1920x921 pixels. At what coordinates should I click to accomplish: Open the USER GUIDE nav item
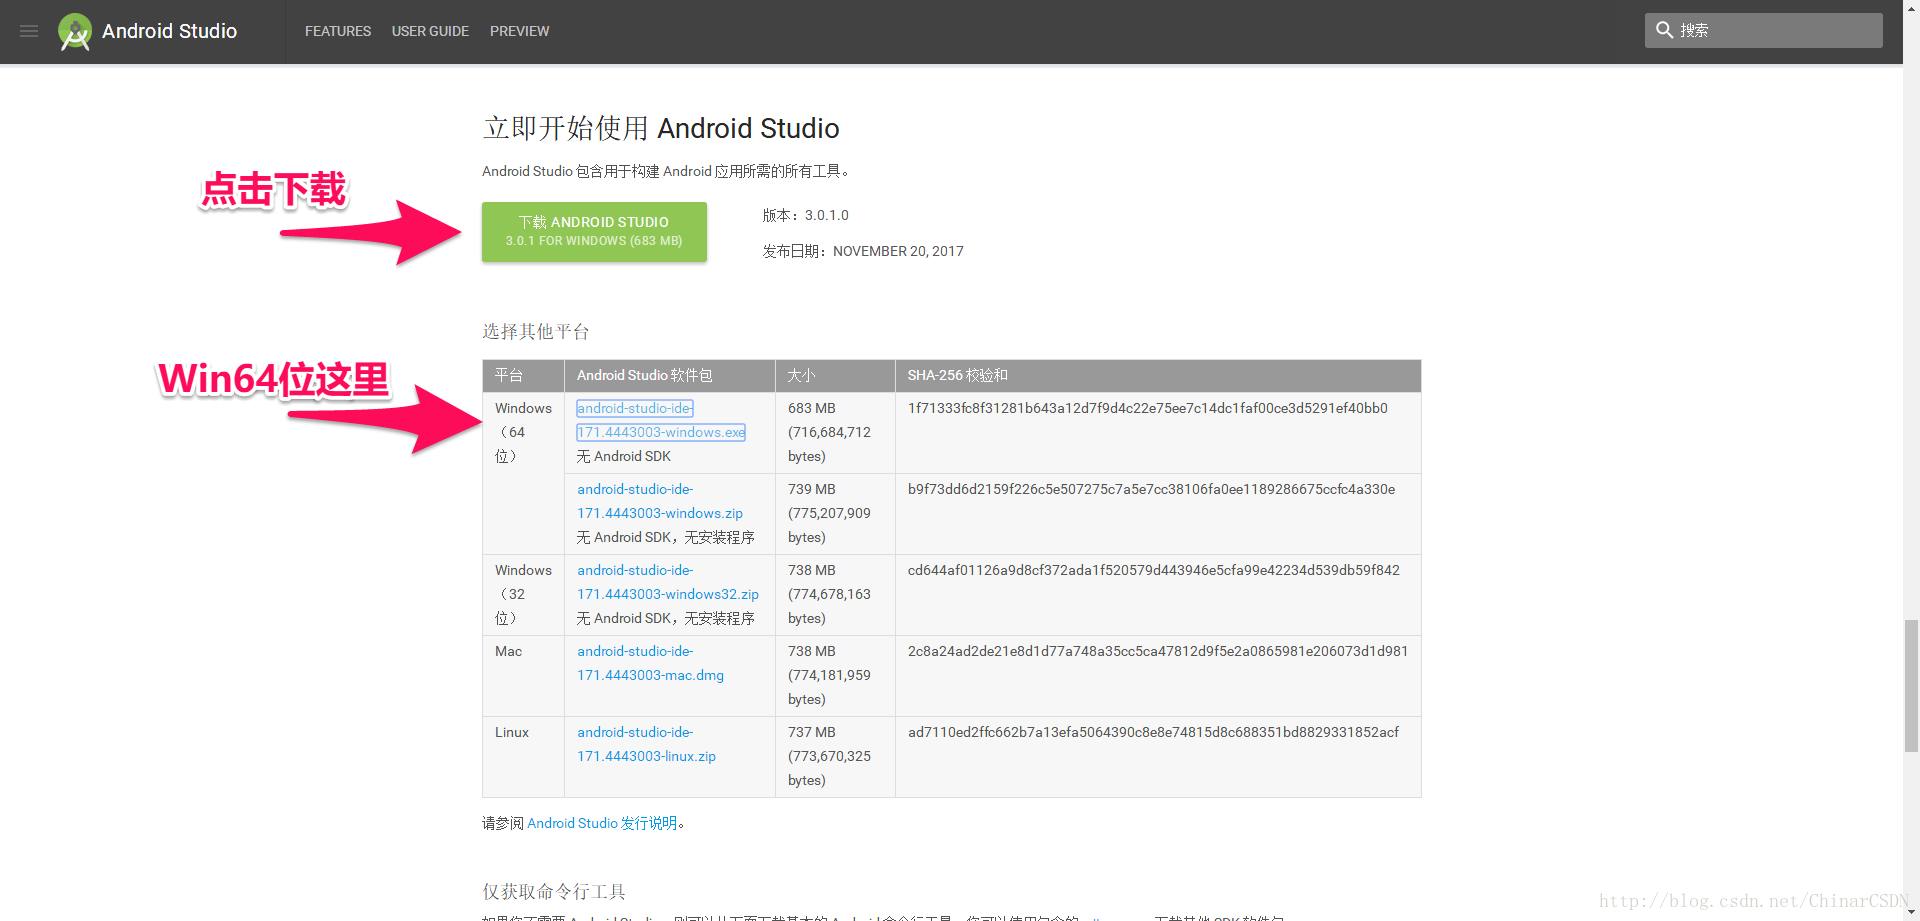430,31
